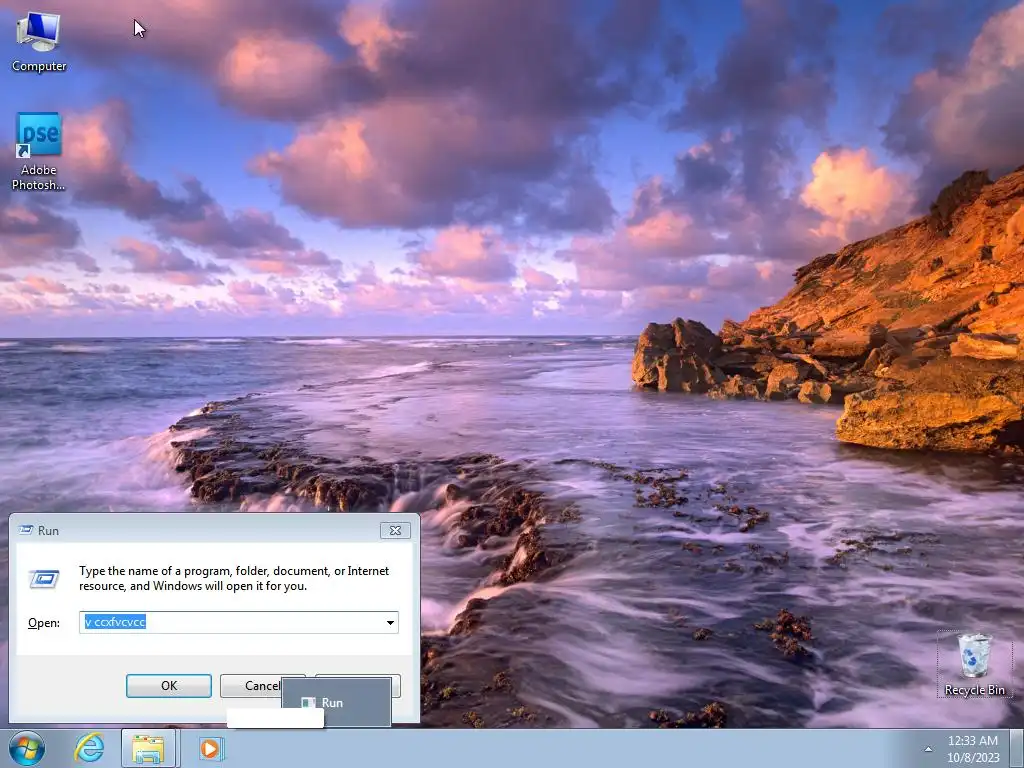The image size is (1024, 768).
Task: Open the clock showing 12:33 AM
Action: [x=973, y=748]
